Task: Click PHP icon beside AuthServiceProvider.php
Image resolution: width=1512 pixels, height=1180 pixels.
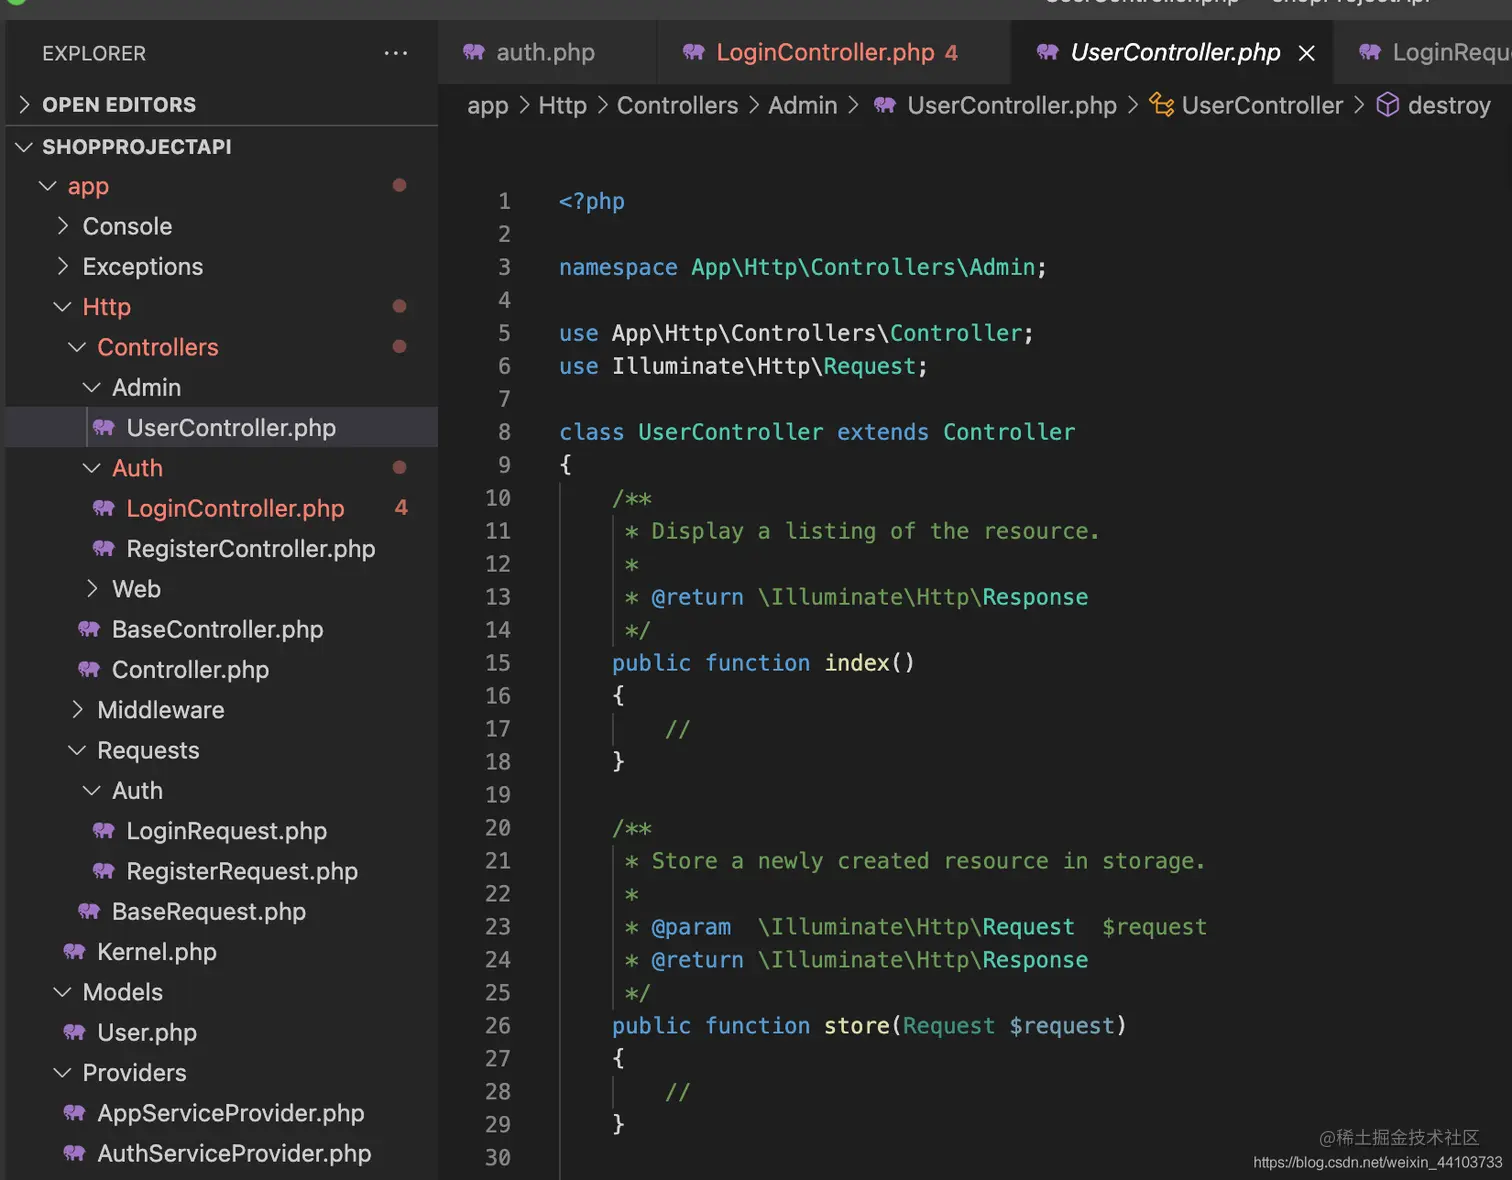Action: coord(74,1153)
